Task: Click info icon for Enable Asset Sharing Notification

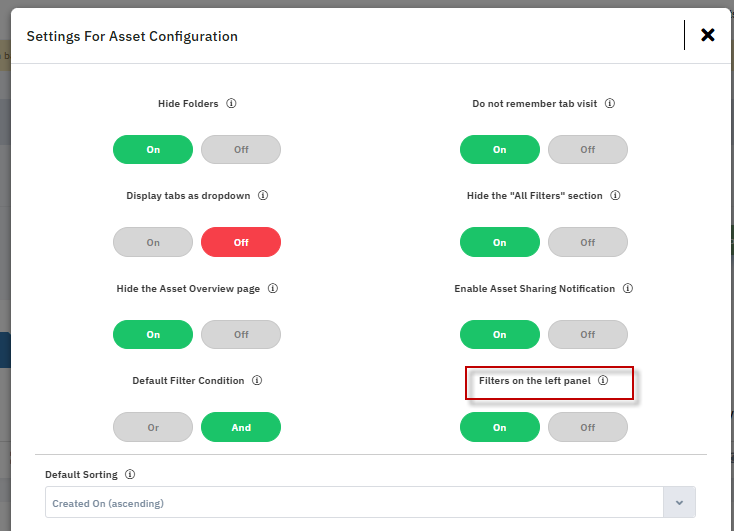Action: (x=628, y=289)
